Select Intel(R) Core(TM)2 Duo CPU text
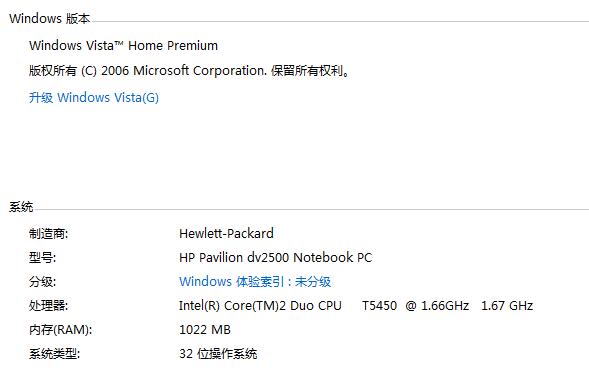Viewport: 589px width, 380px height. click(260, 306)
